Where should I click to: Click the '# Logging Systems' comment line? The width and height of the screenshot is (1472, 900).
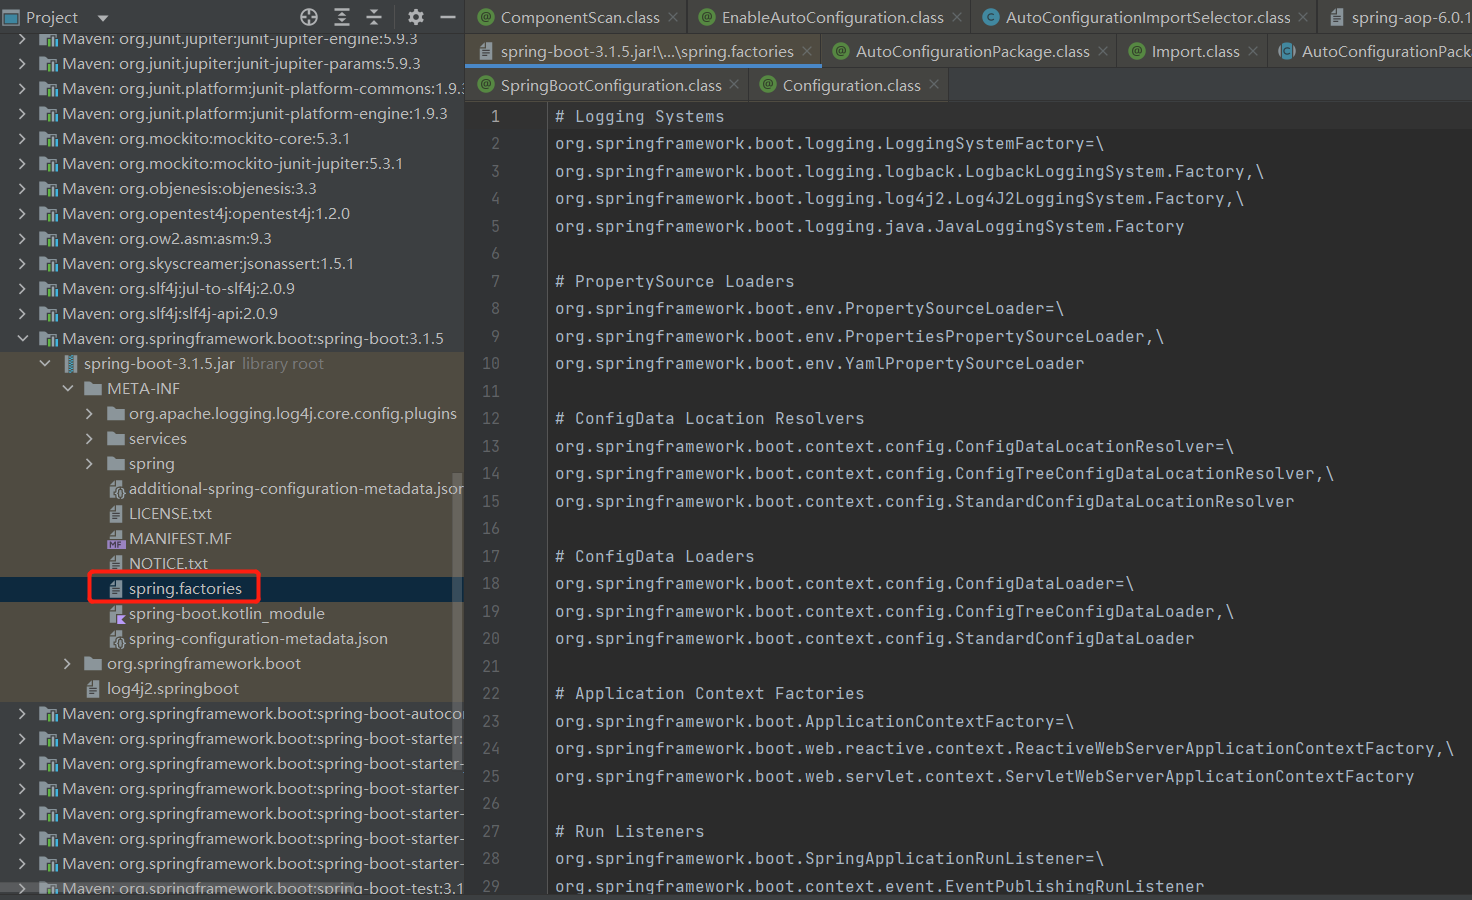click(x=640, y=117)
